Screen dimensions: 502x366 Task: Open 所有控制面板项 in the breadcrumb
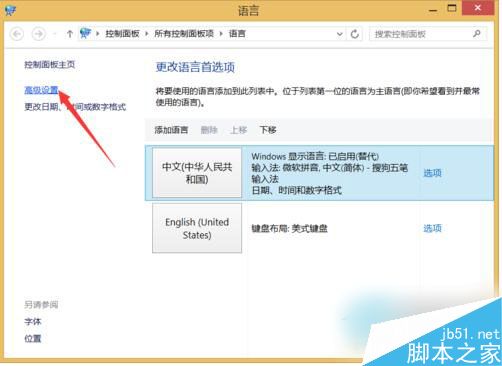[x=184, y=34]
